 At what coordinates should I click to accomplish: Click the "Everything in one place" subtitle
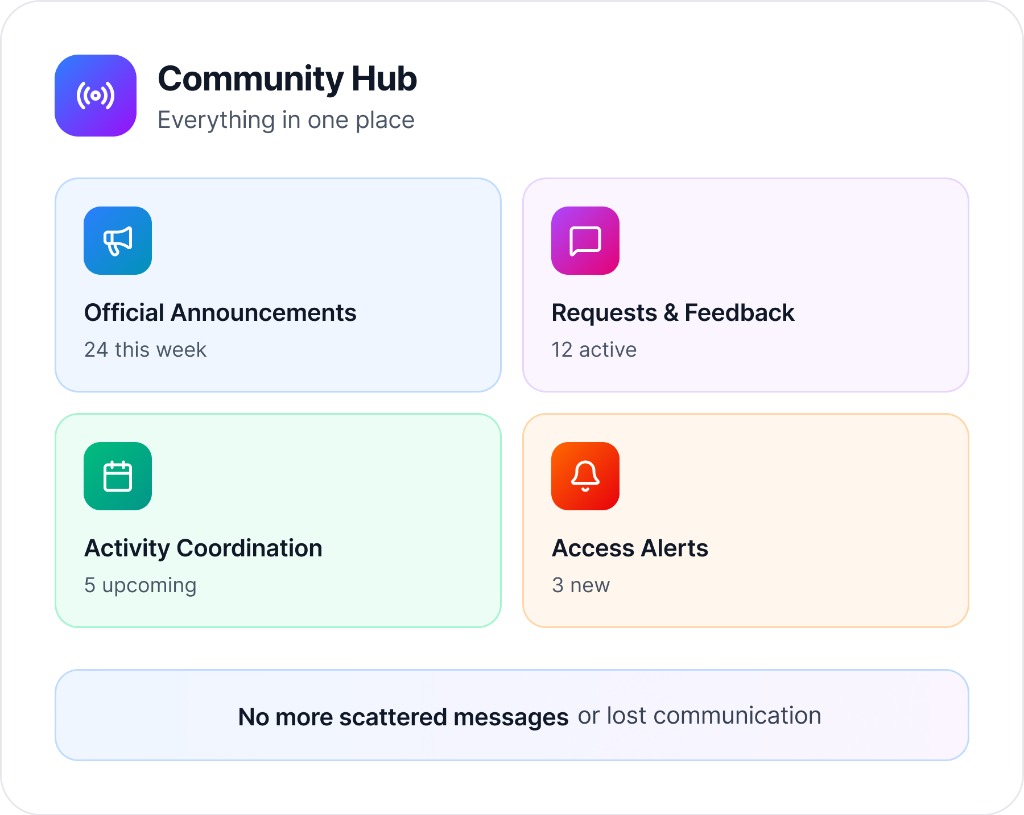tap(286, 120)
